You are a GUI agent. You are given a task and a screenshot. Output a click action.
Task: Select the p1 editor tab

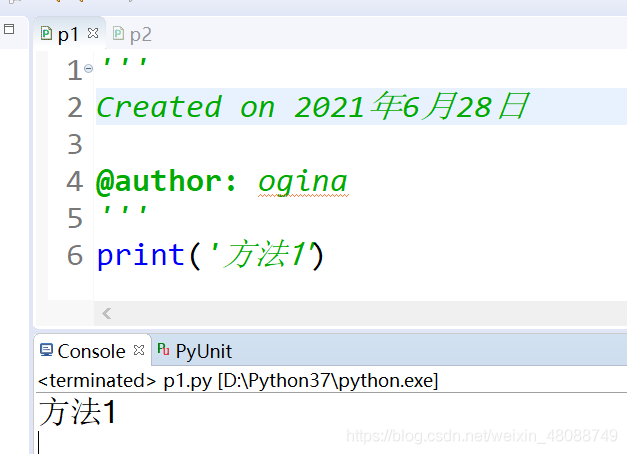pos(67,35)
